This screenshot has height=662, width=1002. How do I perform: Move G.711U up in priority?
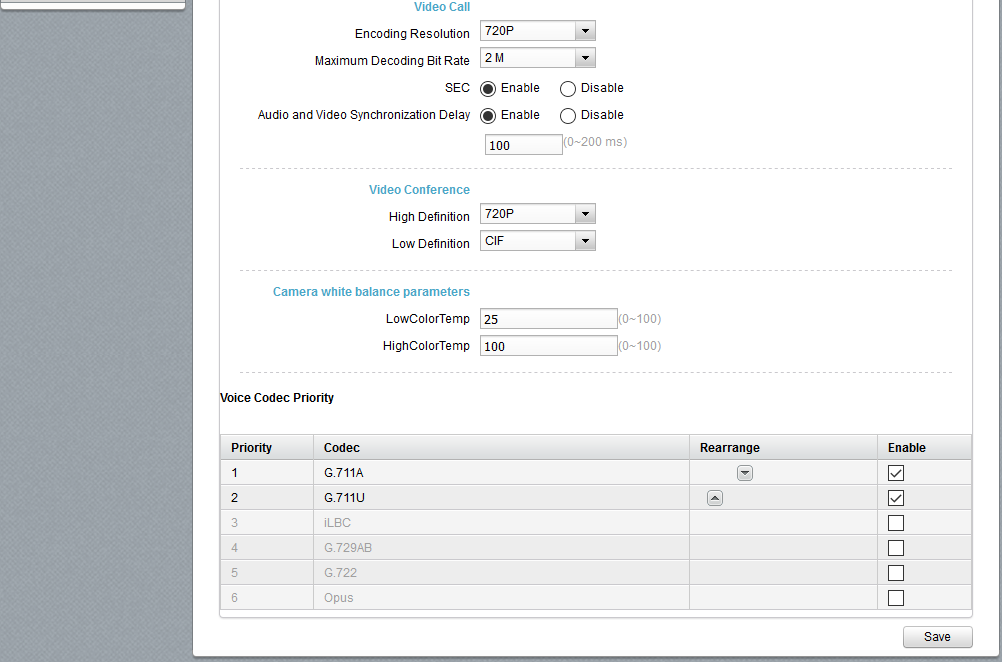pyautogui.click(x=714, y=498)
